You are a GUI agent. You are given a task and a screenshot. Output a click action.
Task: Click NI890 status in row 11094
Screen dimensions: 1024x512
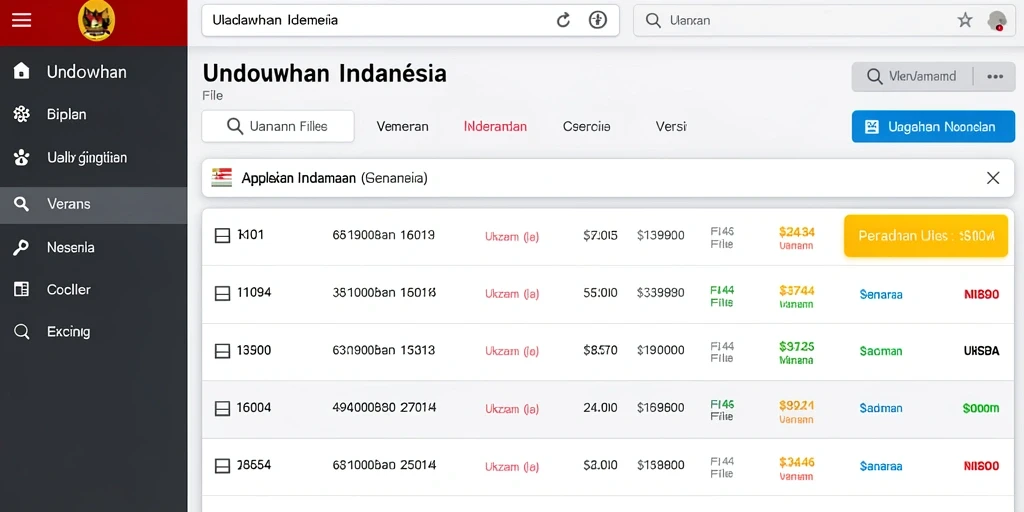[982, 295]
